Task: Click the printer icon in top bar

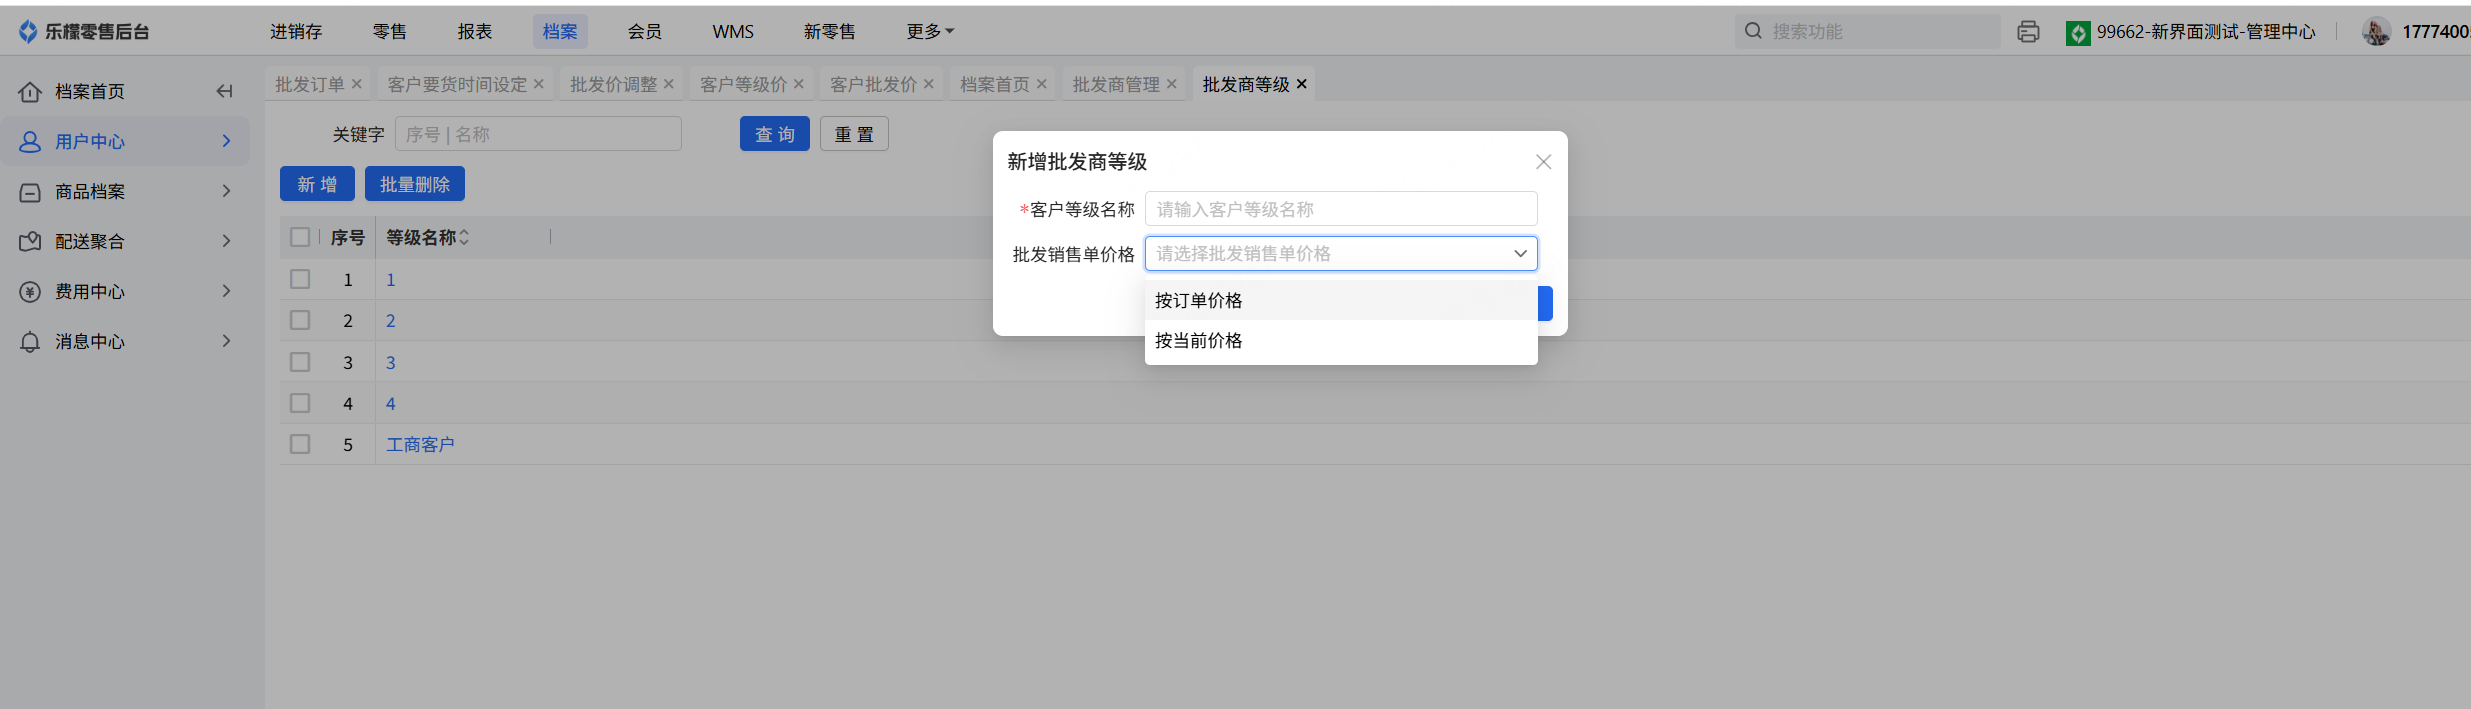Action: (x=2028, y=32)
